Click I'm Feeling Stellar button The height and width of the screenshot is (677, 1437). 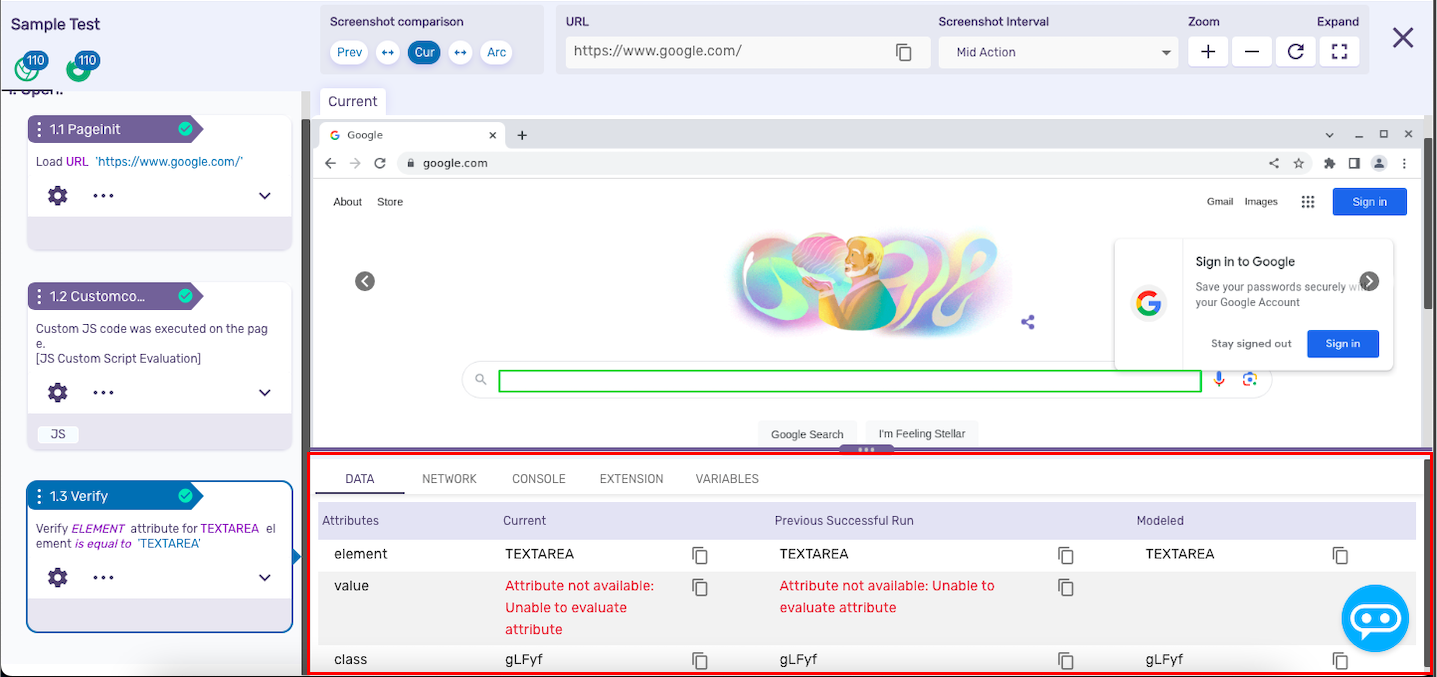(x=922, y=434)
